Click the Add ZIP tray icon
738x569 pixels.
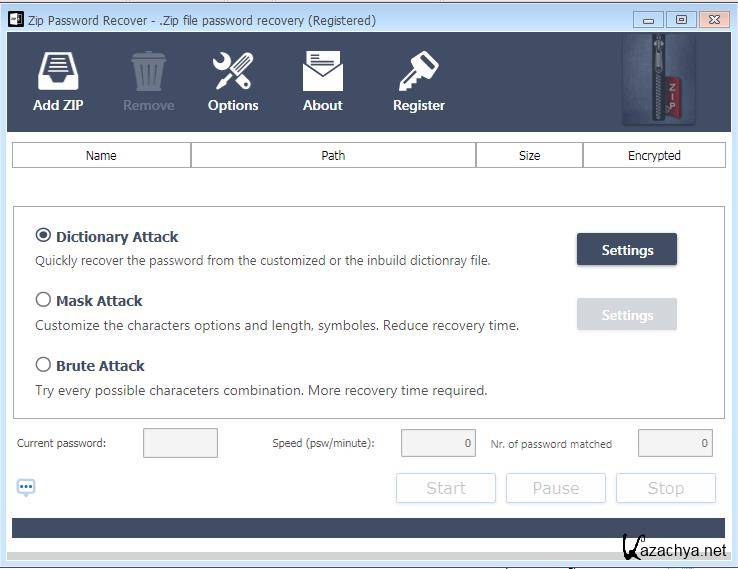coord(59,72)
